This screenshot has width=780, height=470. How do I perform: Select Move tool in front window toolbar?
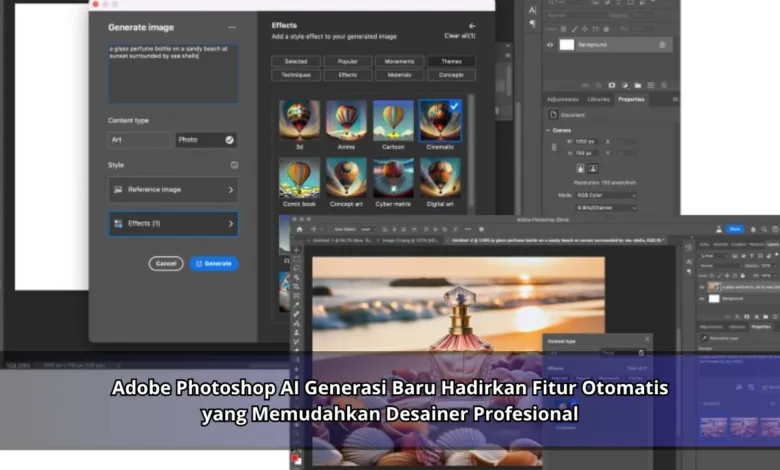click(296, 250)
